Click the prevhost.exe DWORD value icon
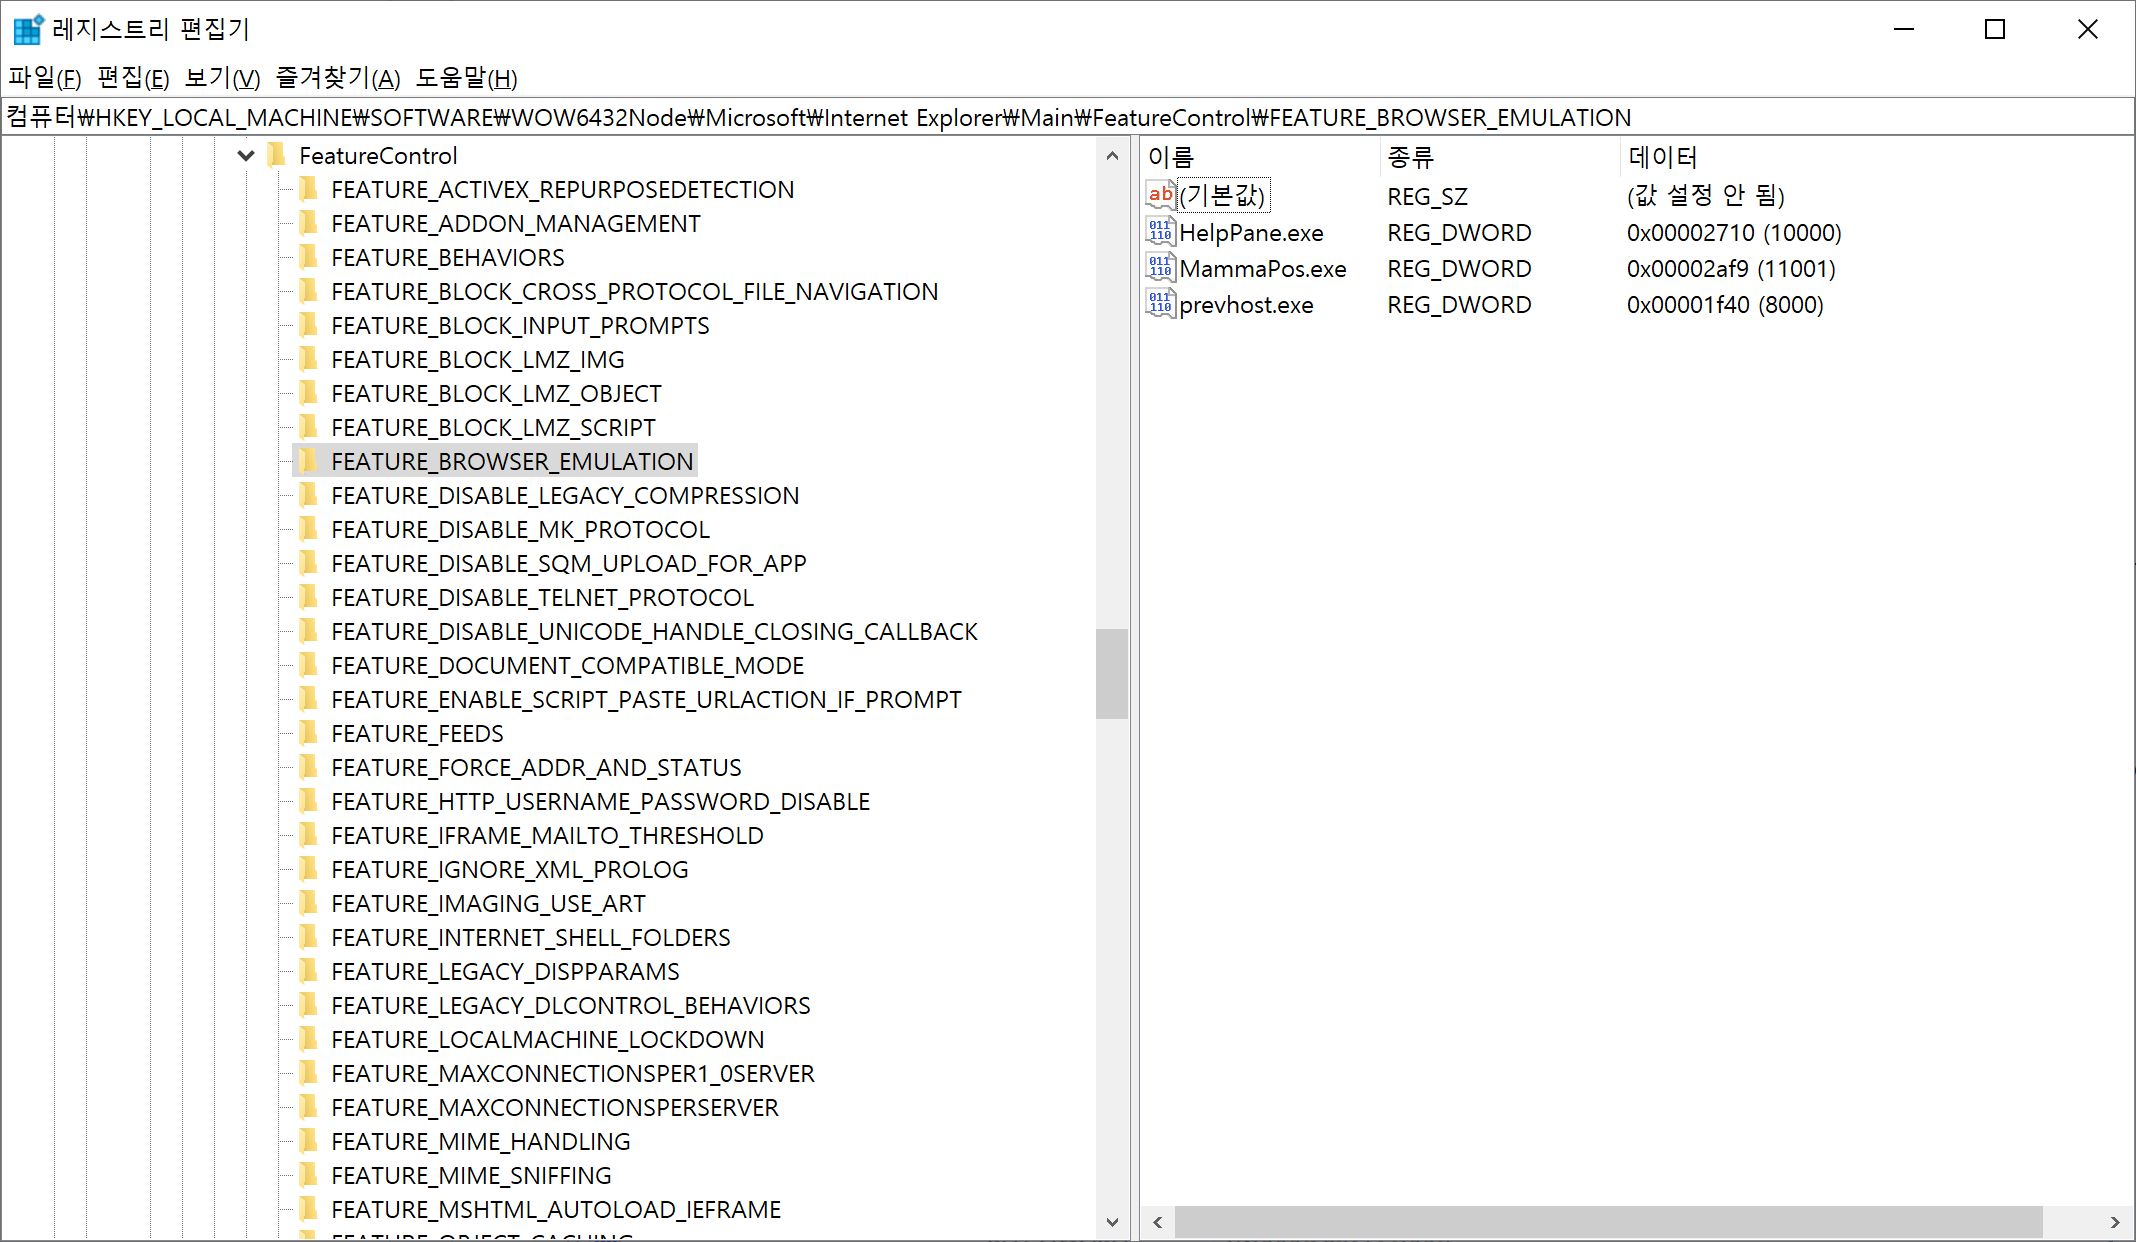Screen dimensions: 2136x1242 pyautogui.click(x=1160, y=304)
